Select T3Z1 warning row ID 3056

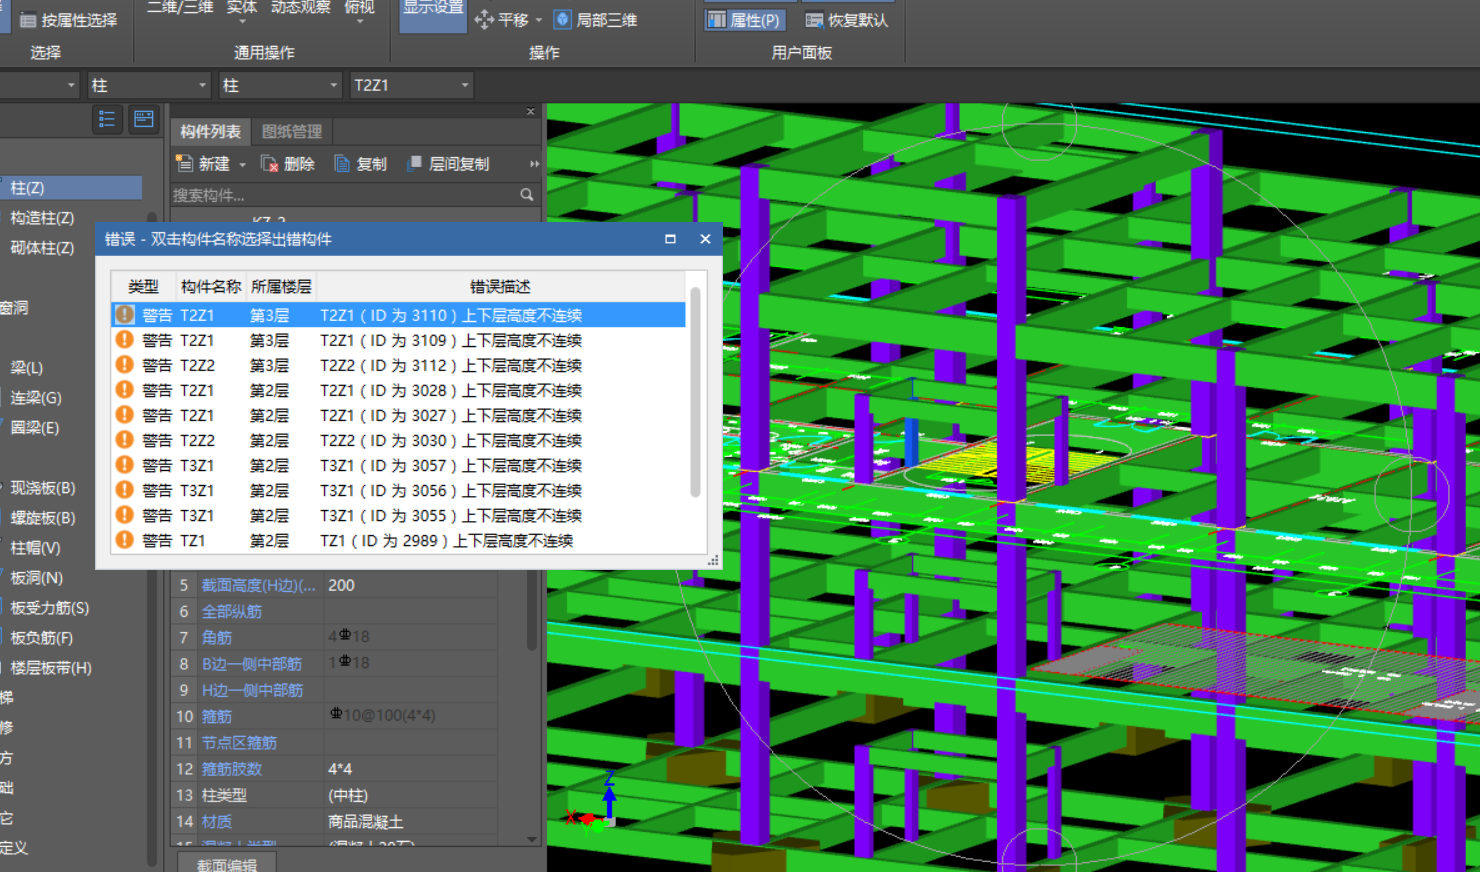398,490
